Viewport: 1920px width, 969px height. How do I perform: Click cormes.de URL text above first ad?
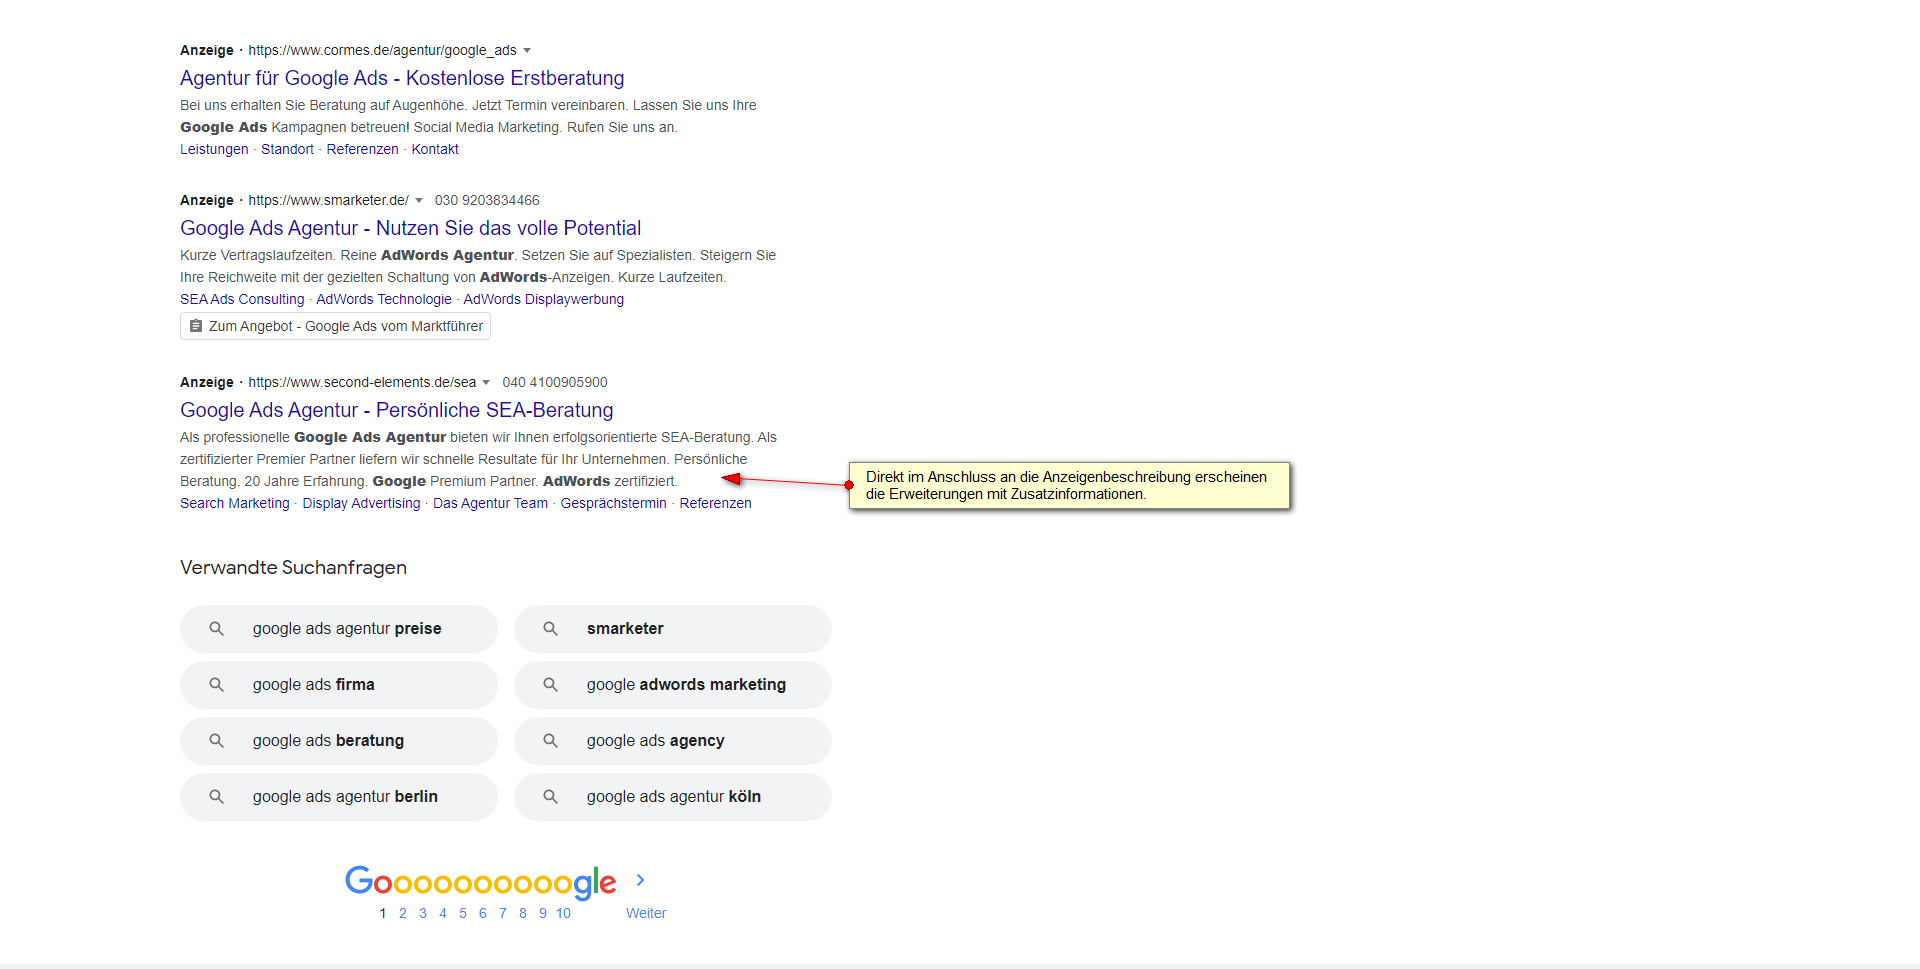click(x=382, y=50)
